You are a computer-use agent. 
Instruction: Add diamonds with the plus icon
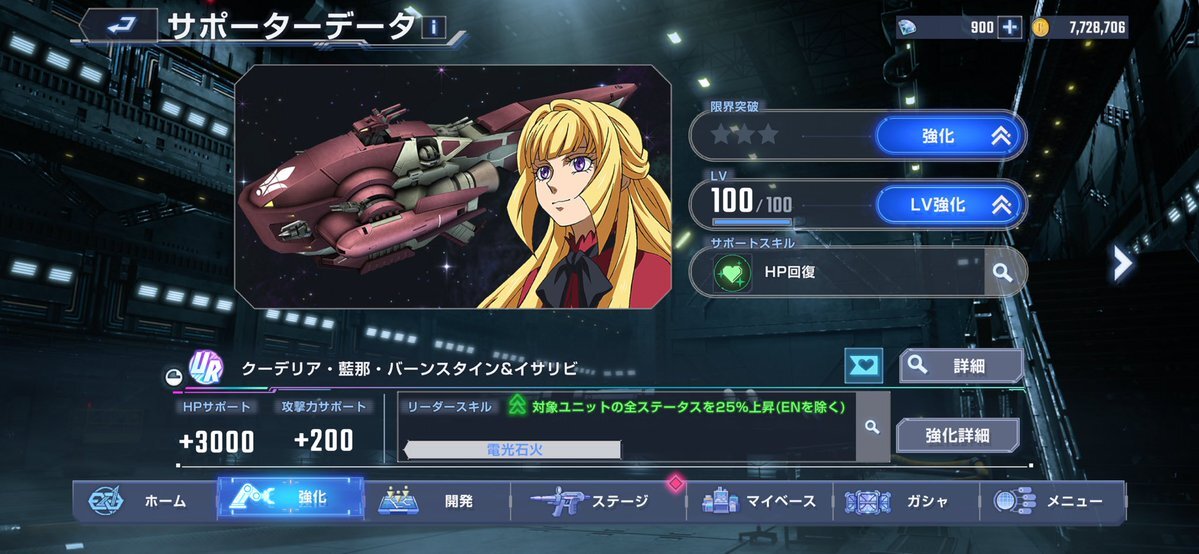click(1009, 28)
